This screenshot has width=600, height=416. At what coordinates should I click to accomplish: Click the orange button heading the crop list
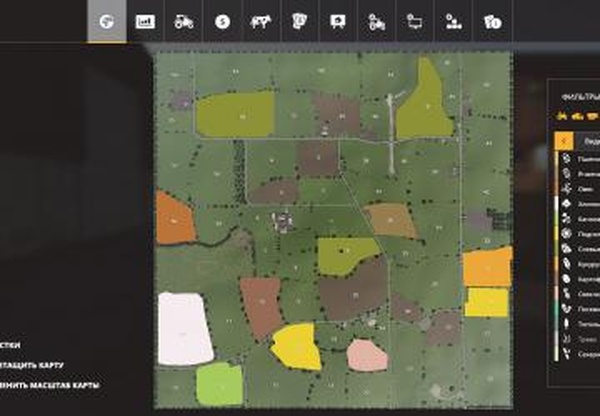pos(564,141)
